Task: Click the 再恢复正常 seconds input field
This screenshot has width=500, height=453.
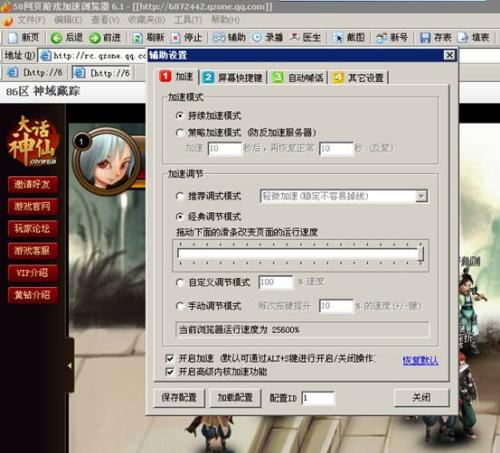Action: pyautogui.click(x=336, y=148)
